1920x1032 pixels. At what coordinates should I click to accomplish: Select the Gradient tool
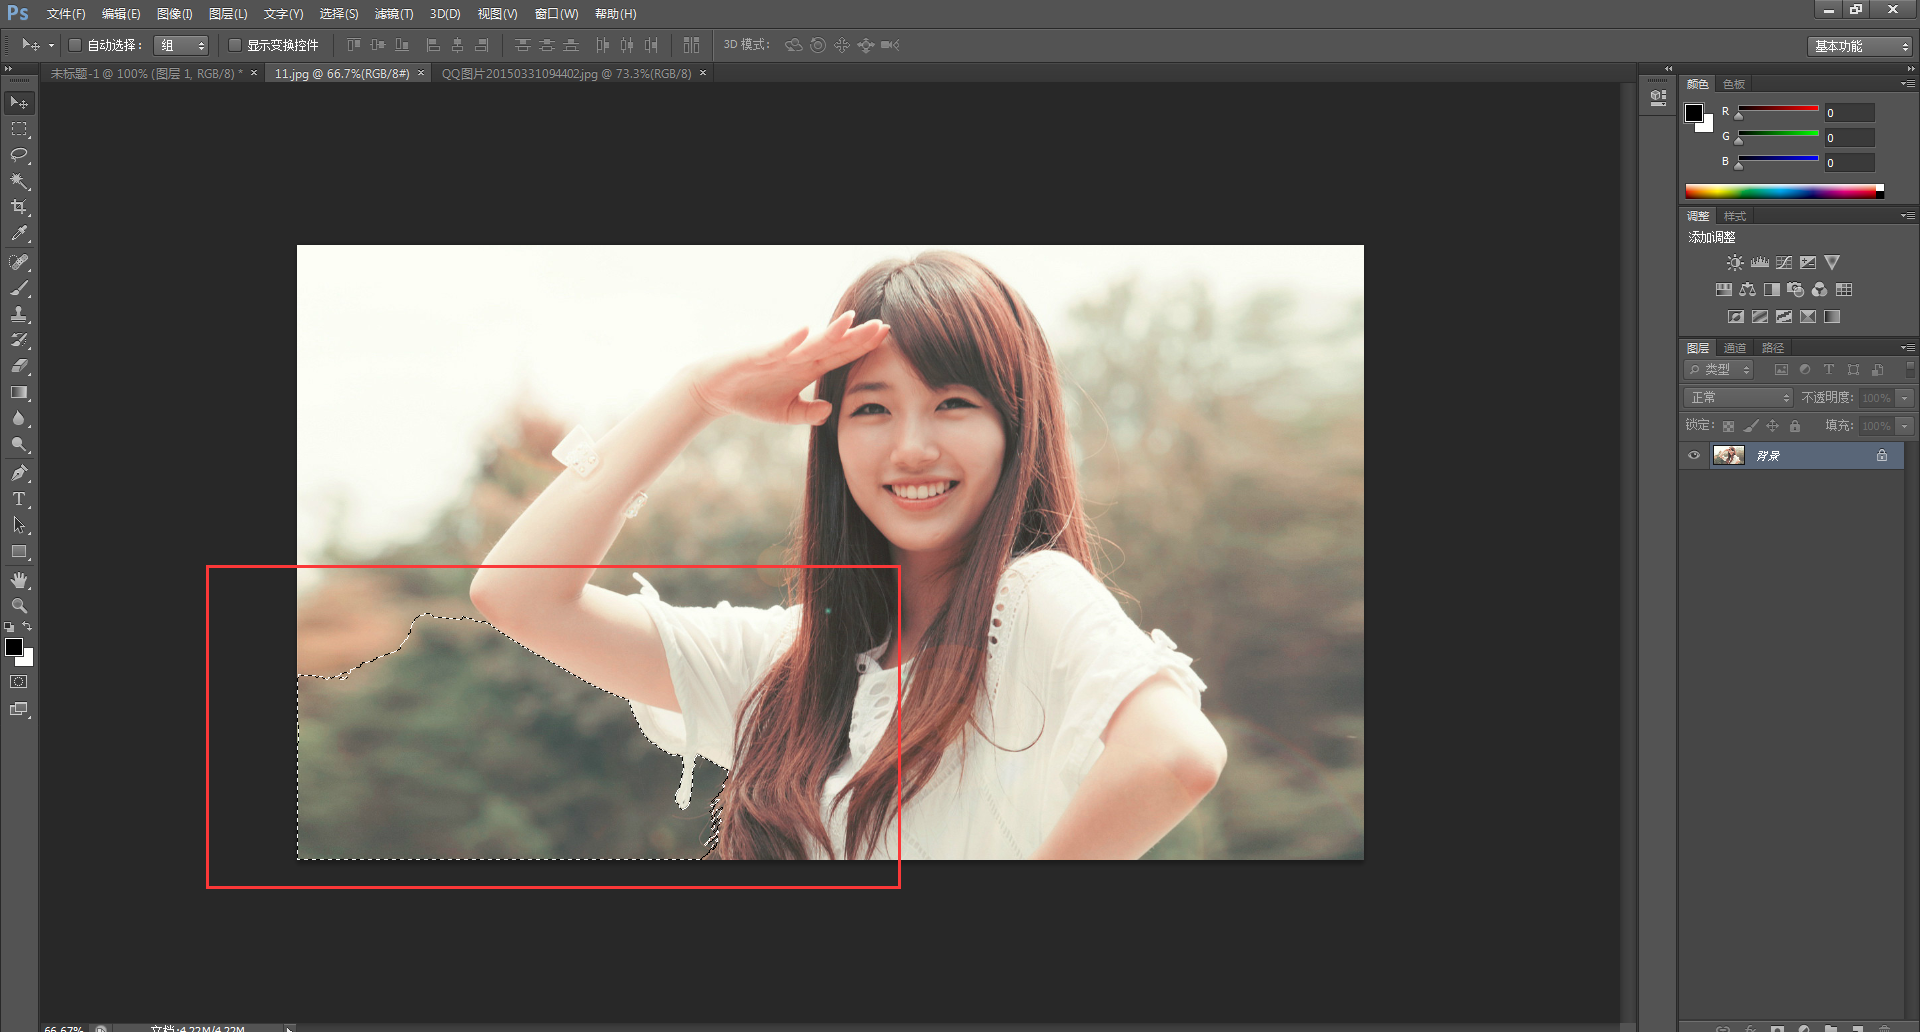tap(19, 392)
